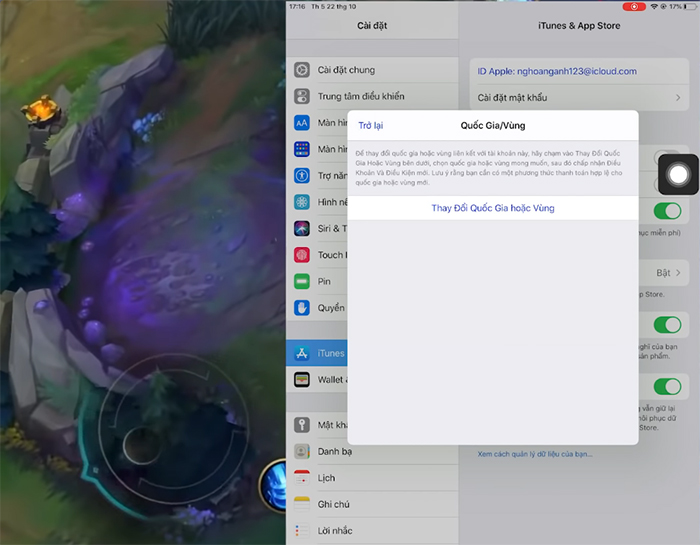This screenshot has height=545, width=700.
Task: Tap the AssistiveTouch floating button
Action: 678,175
